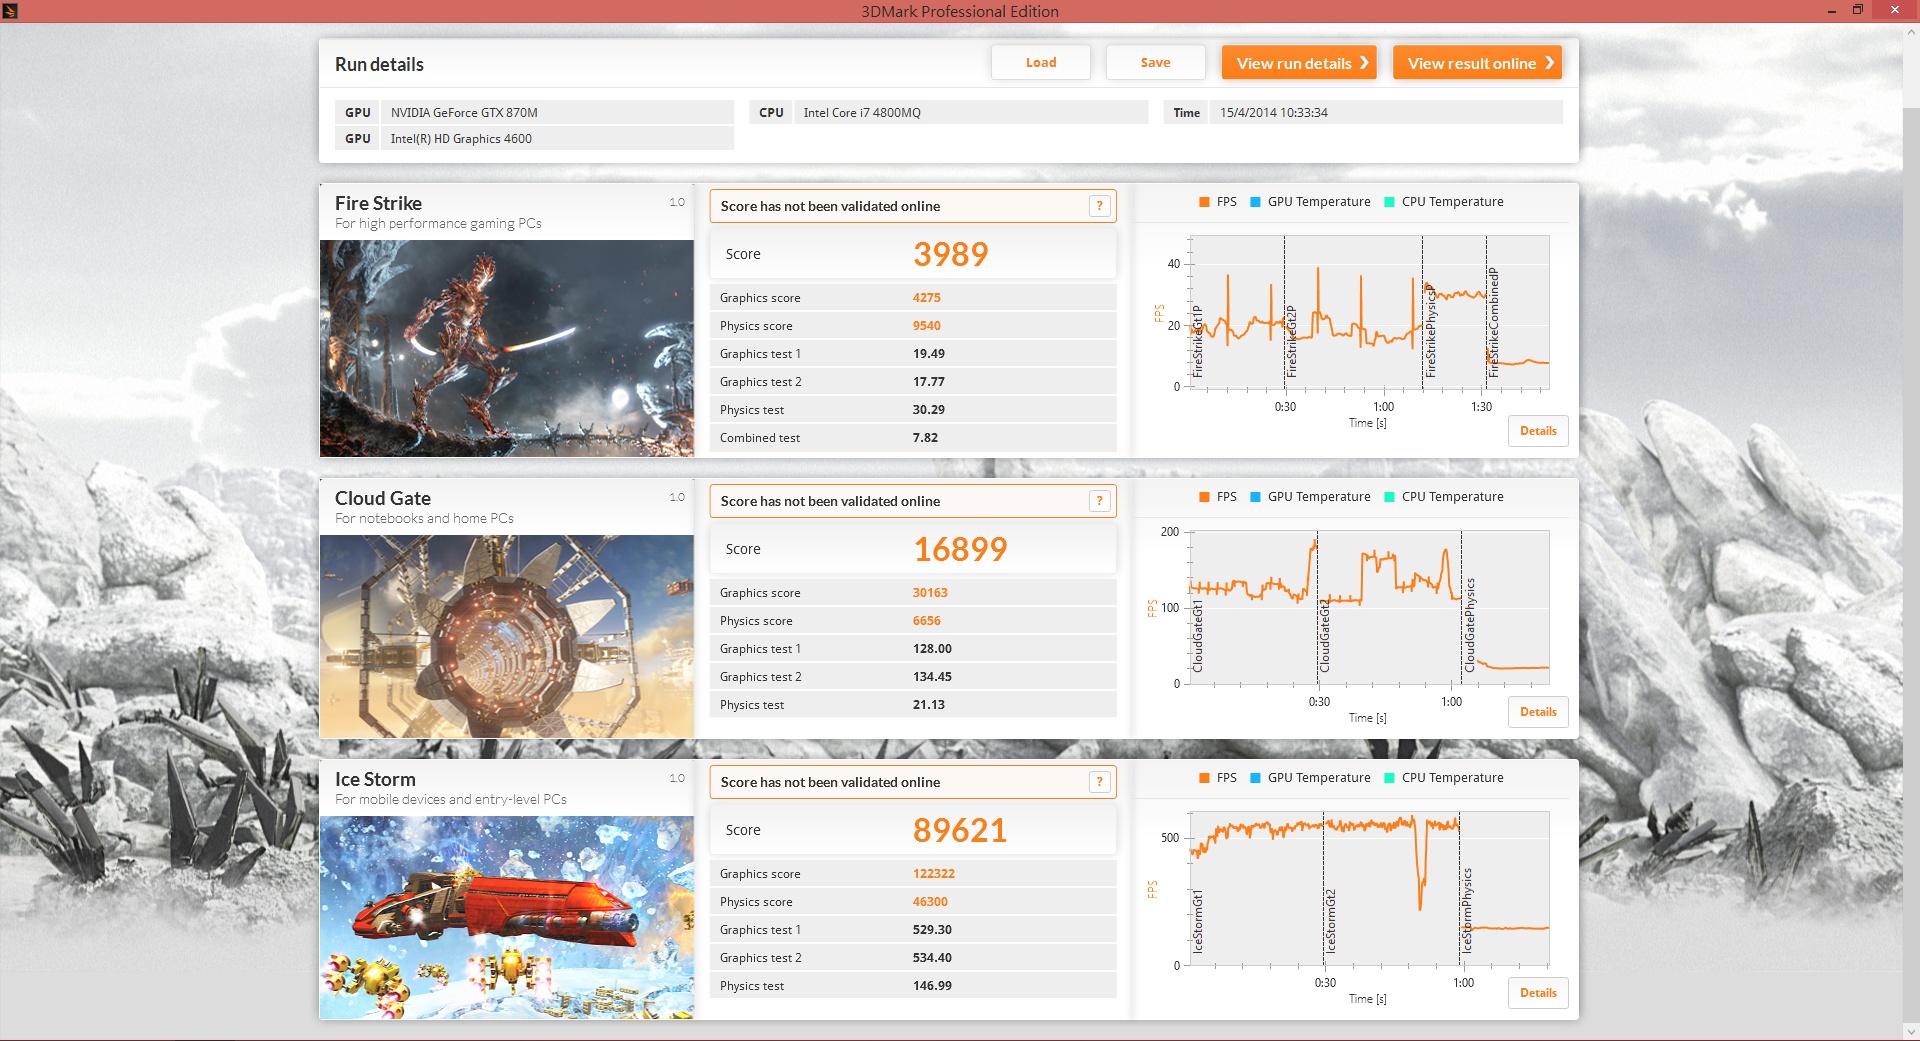Screen dimensions: 1920x1041
Task: Click FireStrikePhysicsP marker in Fire Strike chart
Action: (x=1430, y=332)
